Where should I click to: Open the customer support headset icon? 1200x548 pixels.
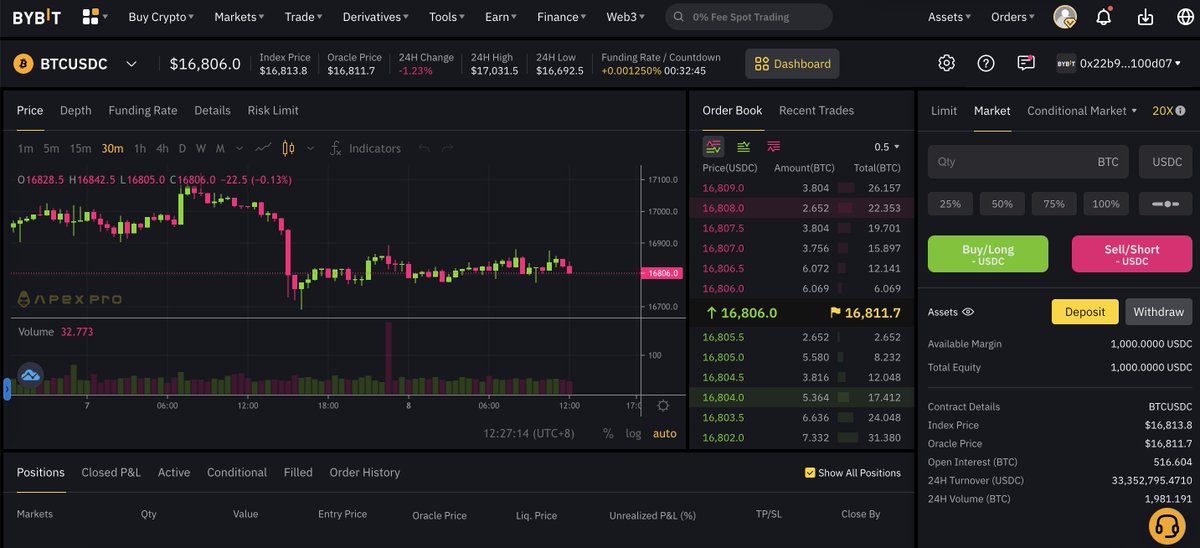[1165, 524]
